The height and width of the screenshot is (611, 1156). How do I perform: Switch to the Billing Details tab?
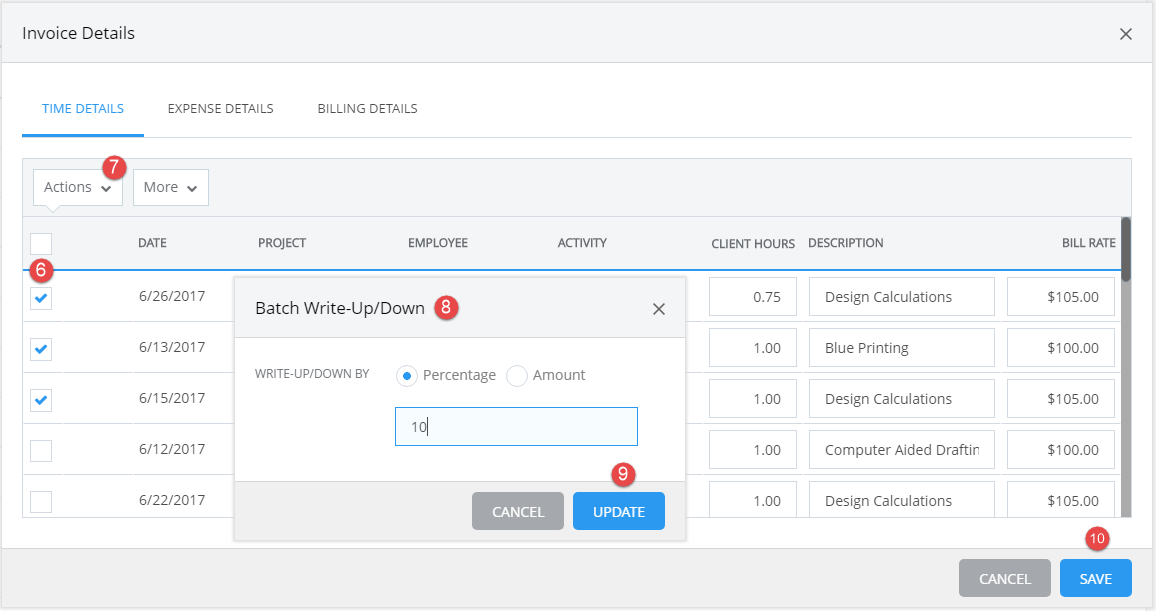pos(367,108)
